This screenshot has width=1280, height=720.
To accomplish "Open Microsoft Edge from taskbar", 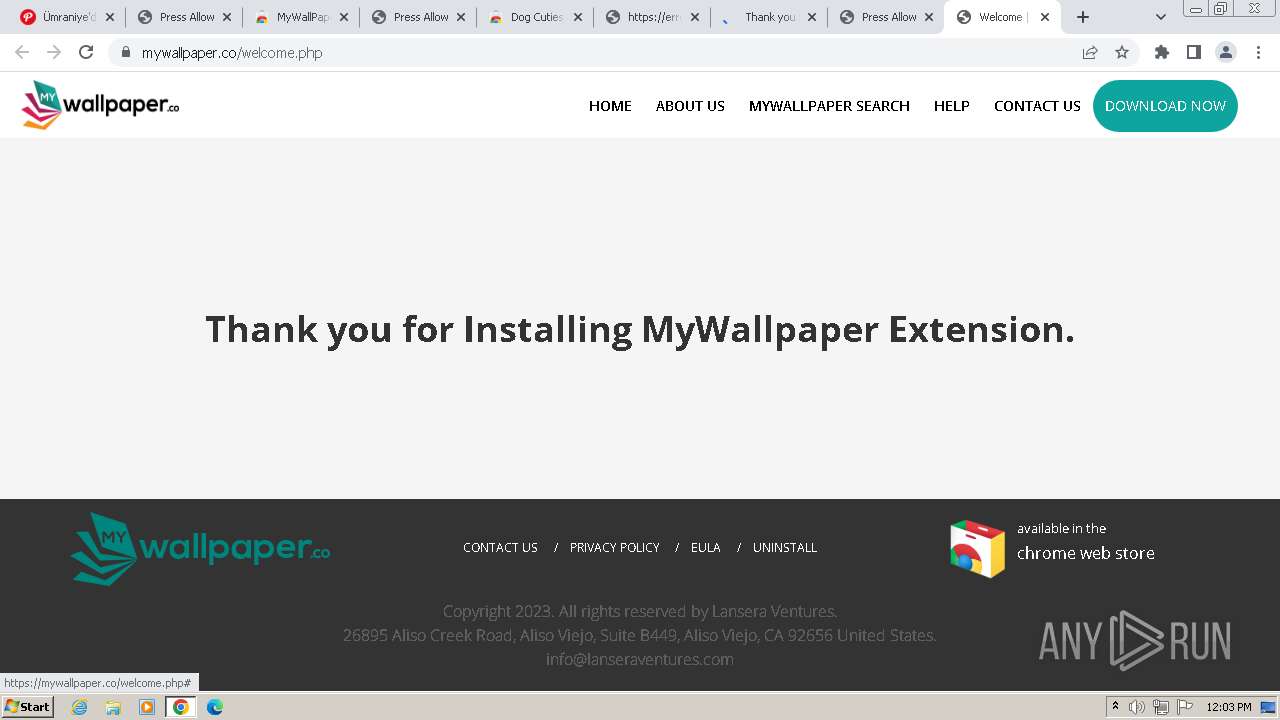I will (215, 707).
